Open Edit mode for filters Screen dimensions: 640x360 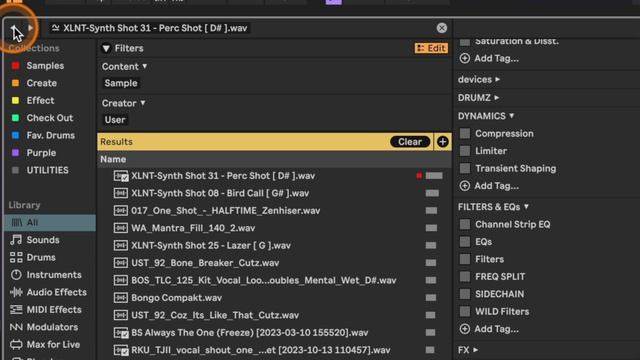[x=431, y=48]
